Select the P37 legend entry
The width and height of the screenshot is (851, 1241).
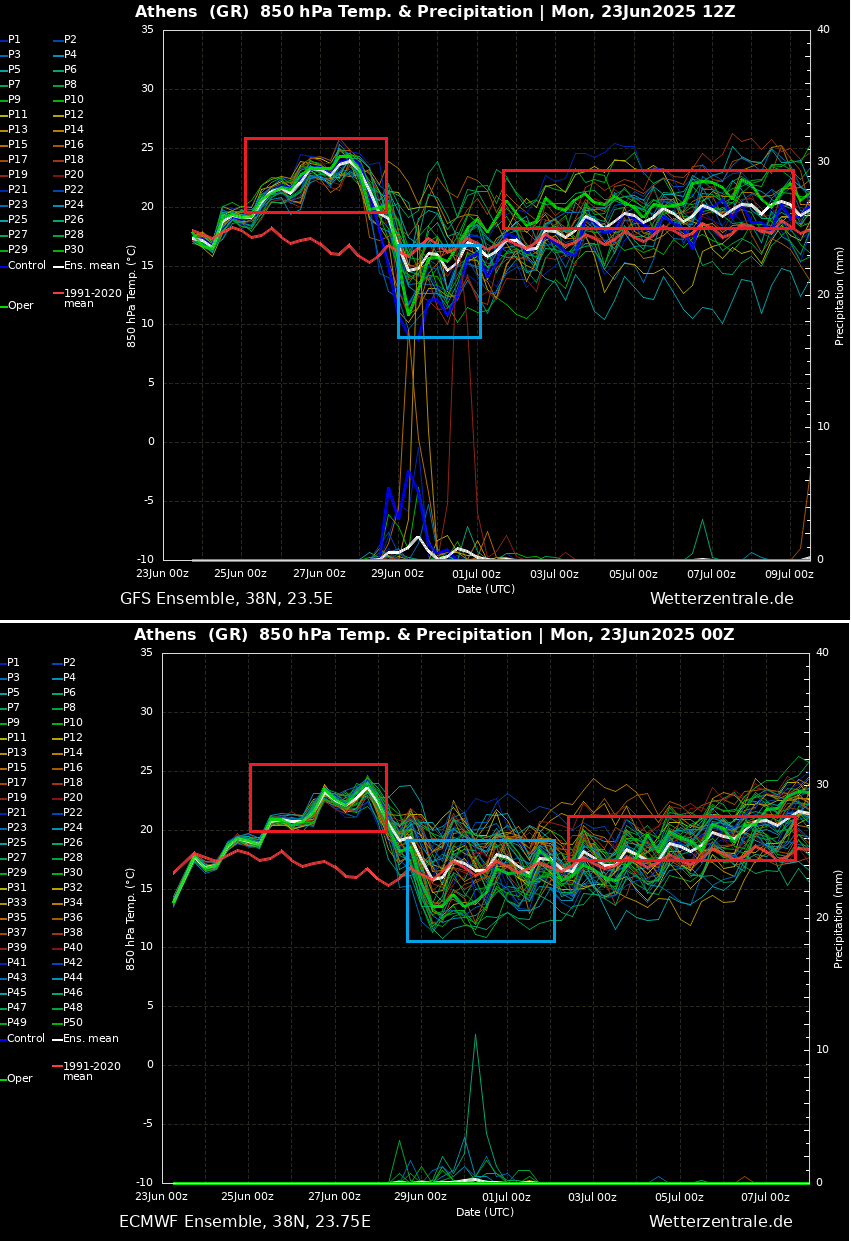[18, 933]
